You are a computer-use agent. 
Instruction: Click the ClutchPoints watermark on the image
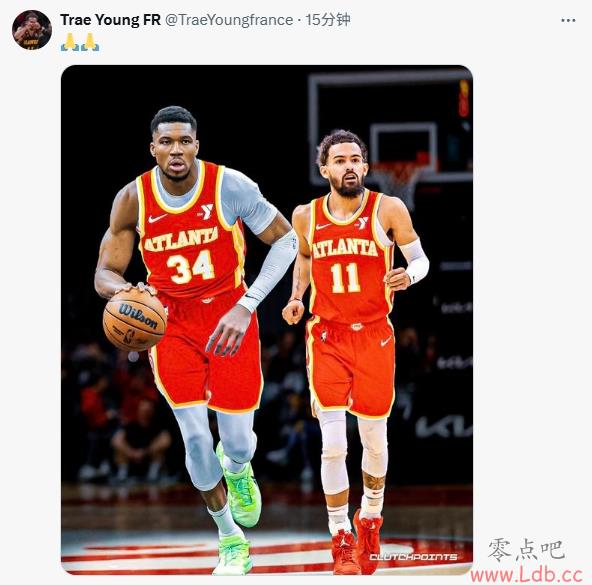(413, 557)
